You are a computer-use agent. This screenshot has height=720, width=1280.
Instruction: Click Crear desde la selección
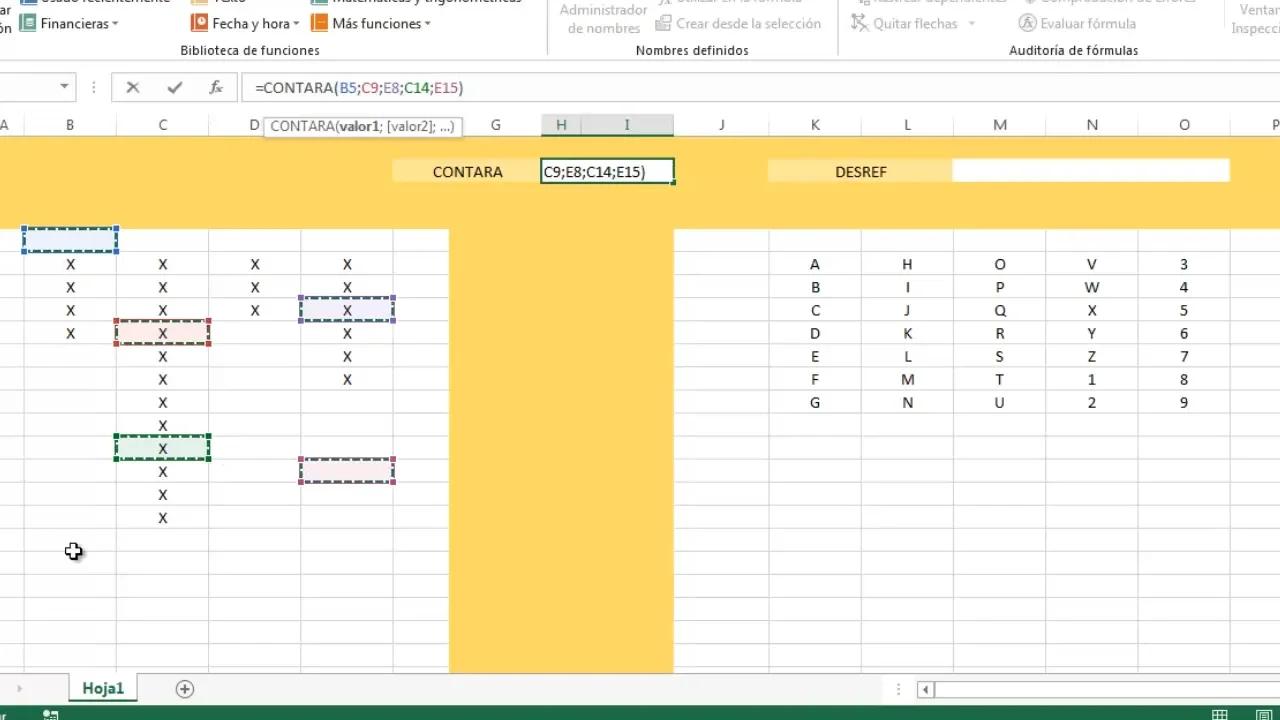point(738,23)
